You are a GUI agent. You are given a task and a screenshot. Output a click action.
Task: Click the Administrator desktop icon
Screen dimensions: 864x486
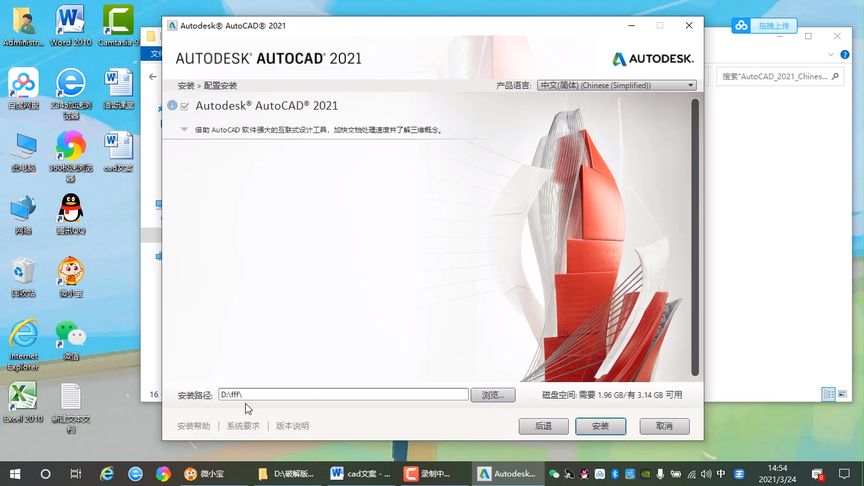point(23,25)
